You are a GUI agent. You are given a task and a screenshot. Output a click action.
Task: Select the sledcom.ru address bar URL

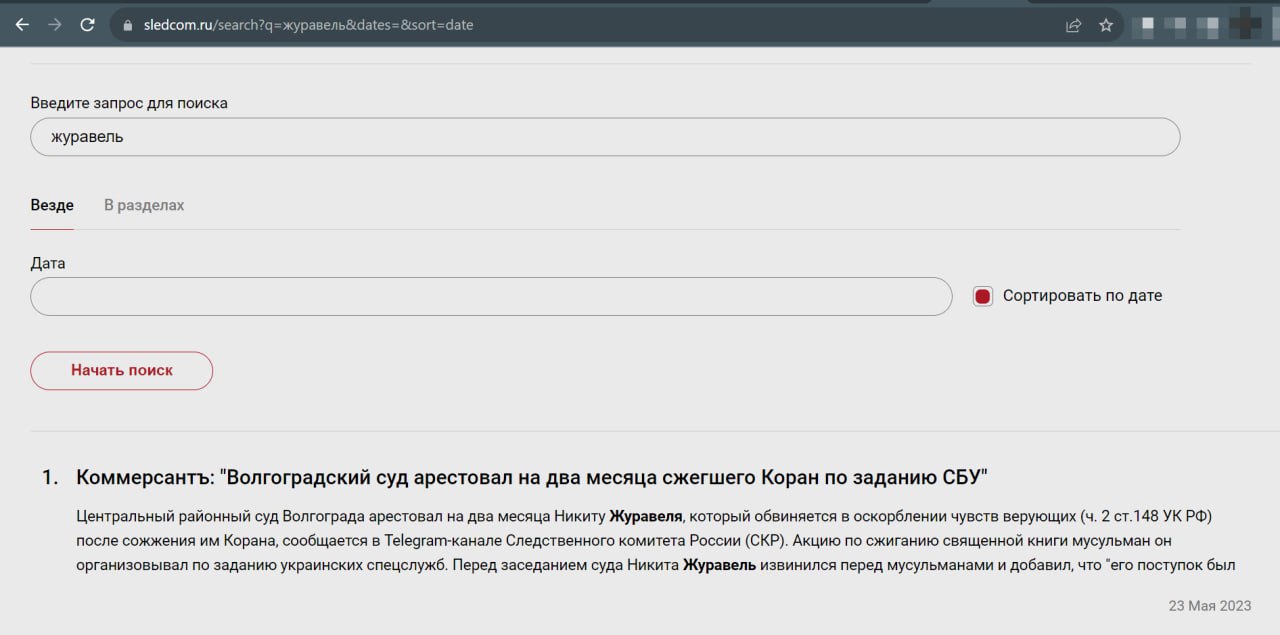point(308,25)
